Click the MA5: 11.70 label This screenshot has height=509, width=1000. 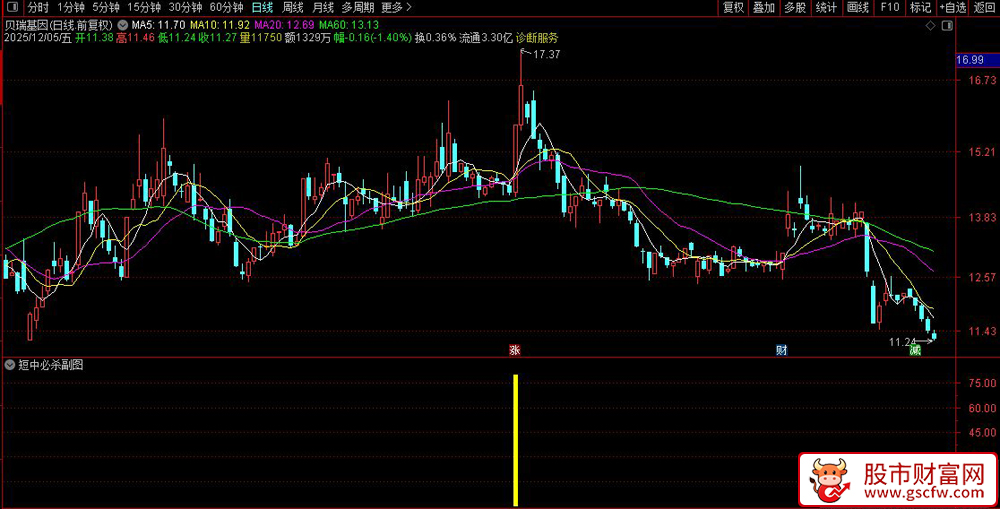coord(158,26)
